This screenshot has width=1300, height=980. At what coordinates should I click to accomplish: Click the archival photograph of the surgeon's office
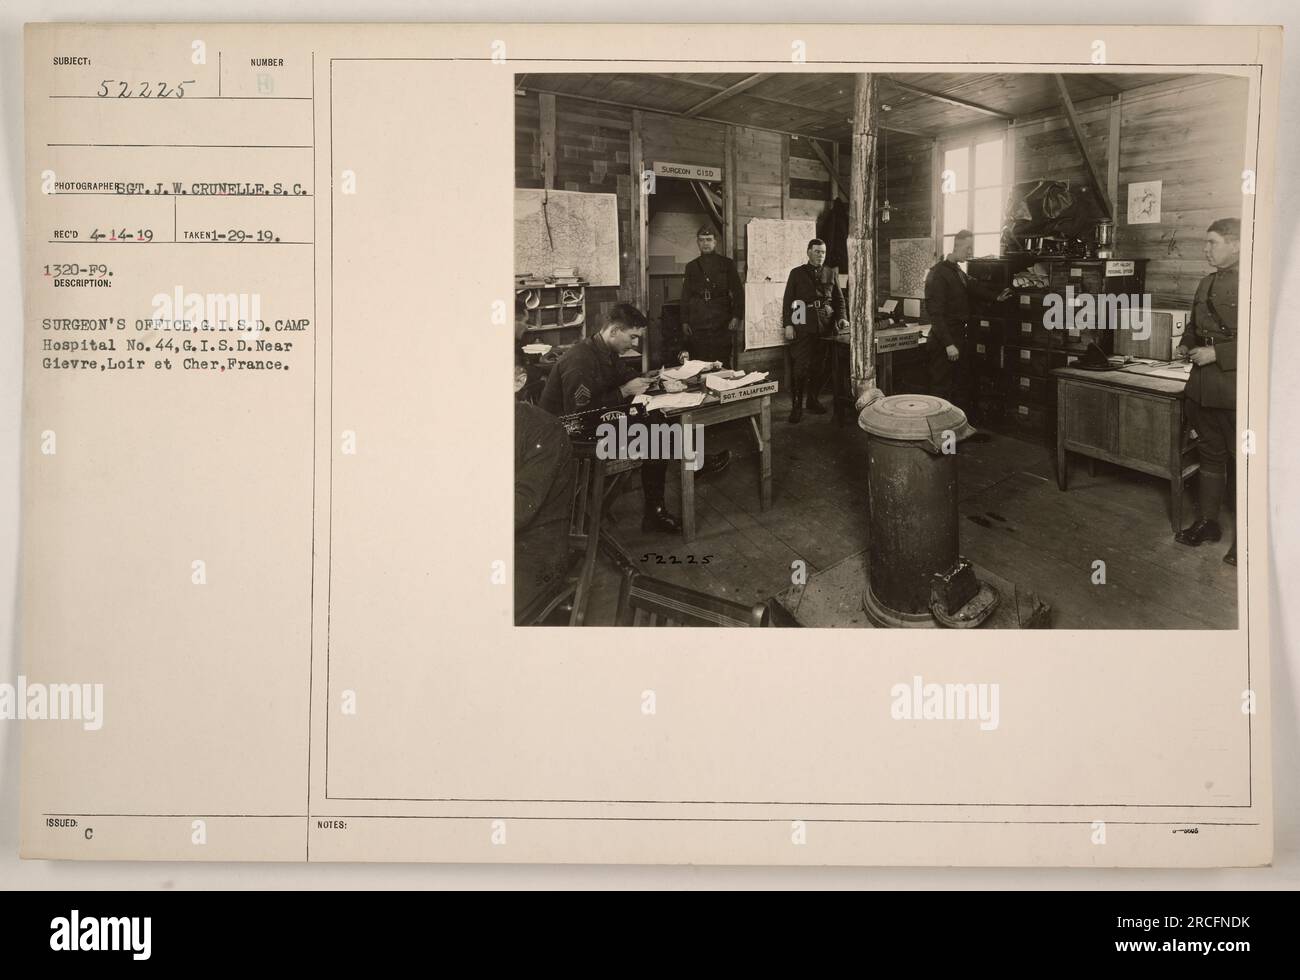pyautogui.click(x=881, y=350)
